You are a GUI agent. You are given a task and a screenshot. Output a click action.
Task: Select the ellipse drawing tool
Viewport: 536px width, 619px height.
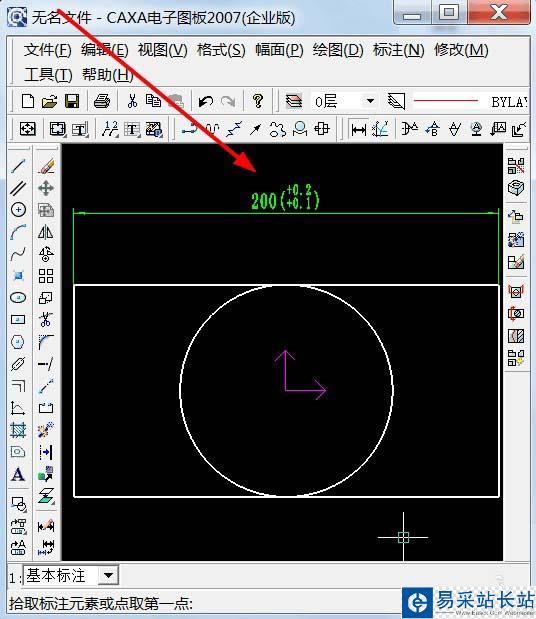click(18, 297)
